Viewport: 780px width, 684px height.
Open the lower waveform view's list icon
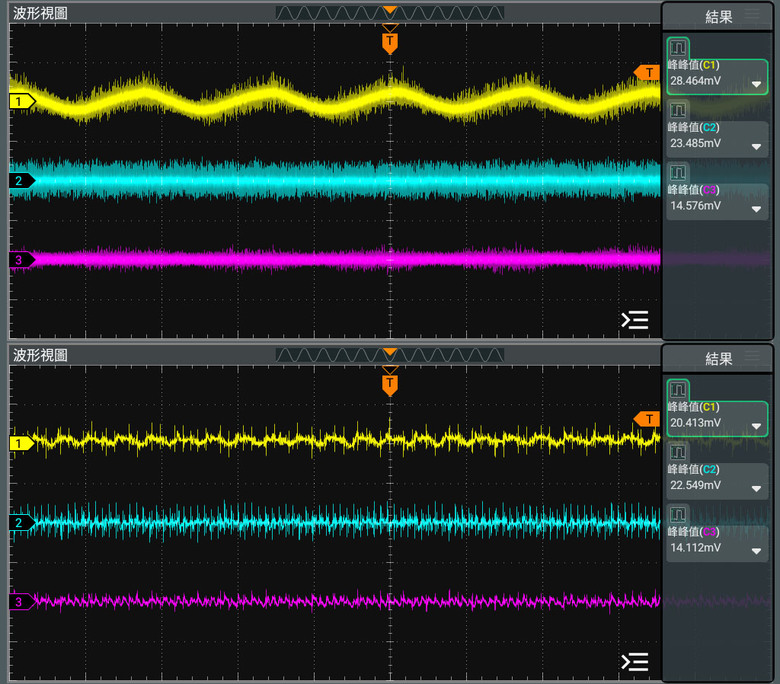click(x=635, y=662)
